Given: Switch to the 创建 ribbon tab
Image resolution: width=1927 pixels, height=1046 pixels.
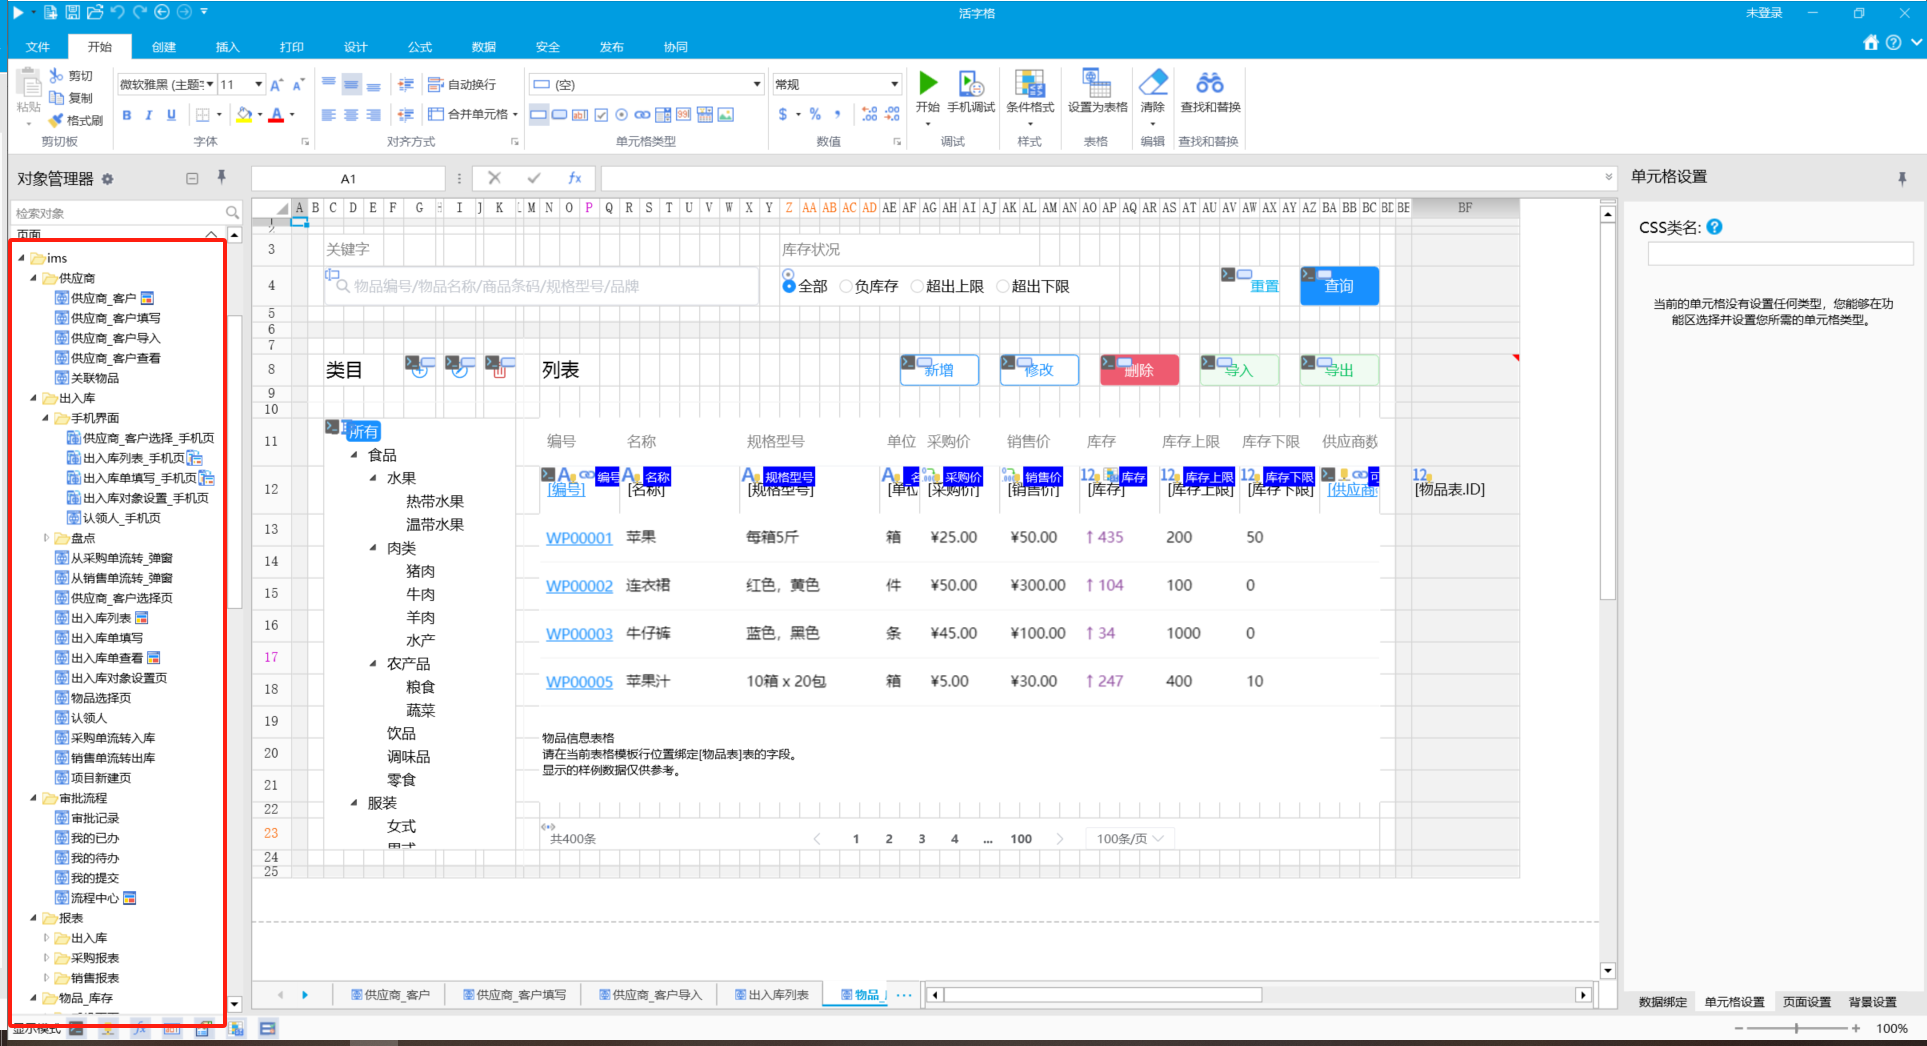Looking at the screenshot, I should pos(164,47).
